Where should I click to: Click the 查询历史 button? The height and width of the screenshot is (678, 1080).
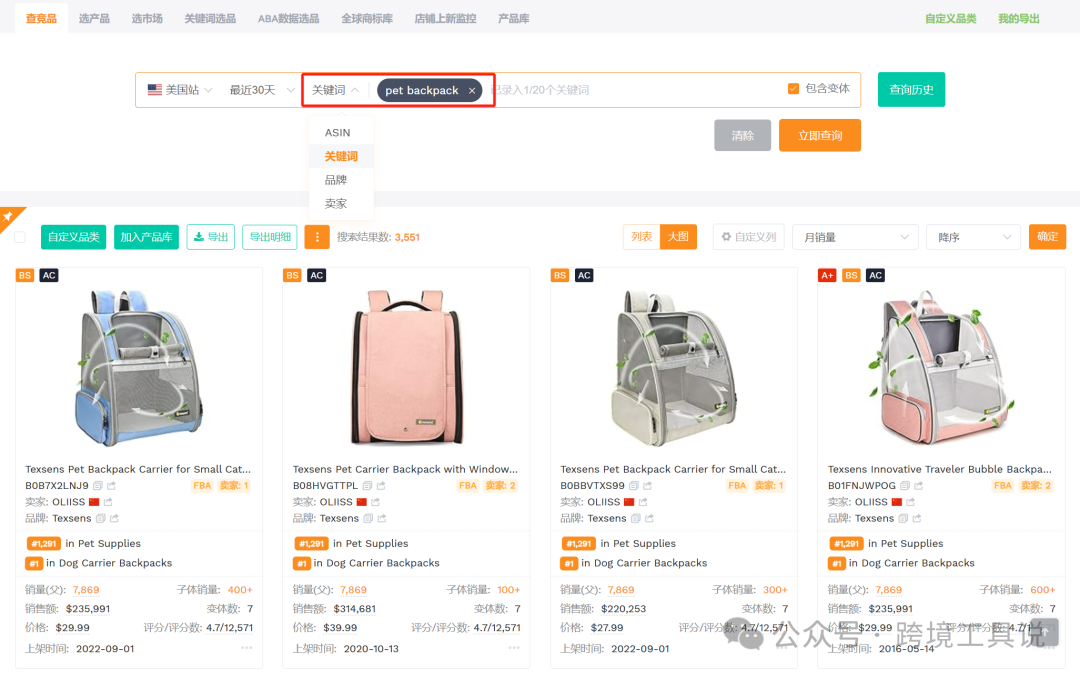pos(911,90)
